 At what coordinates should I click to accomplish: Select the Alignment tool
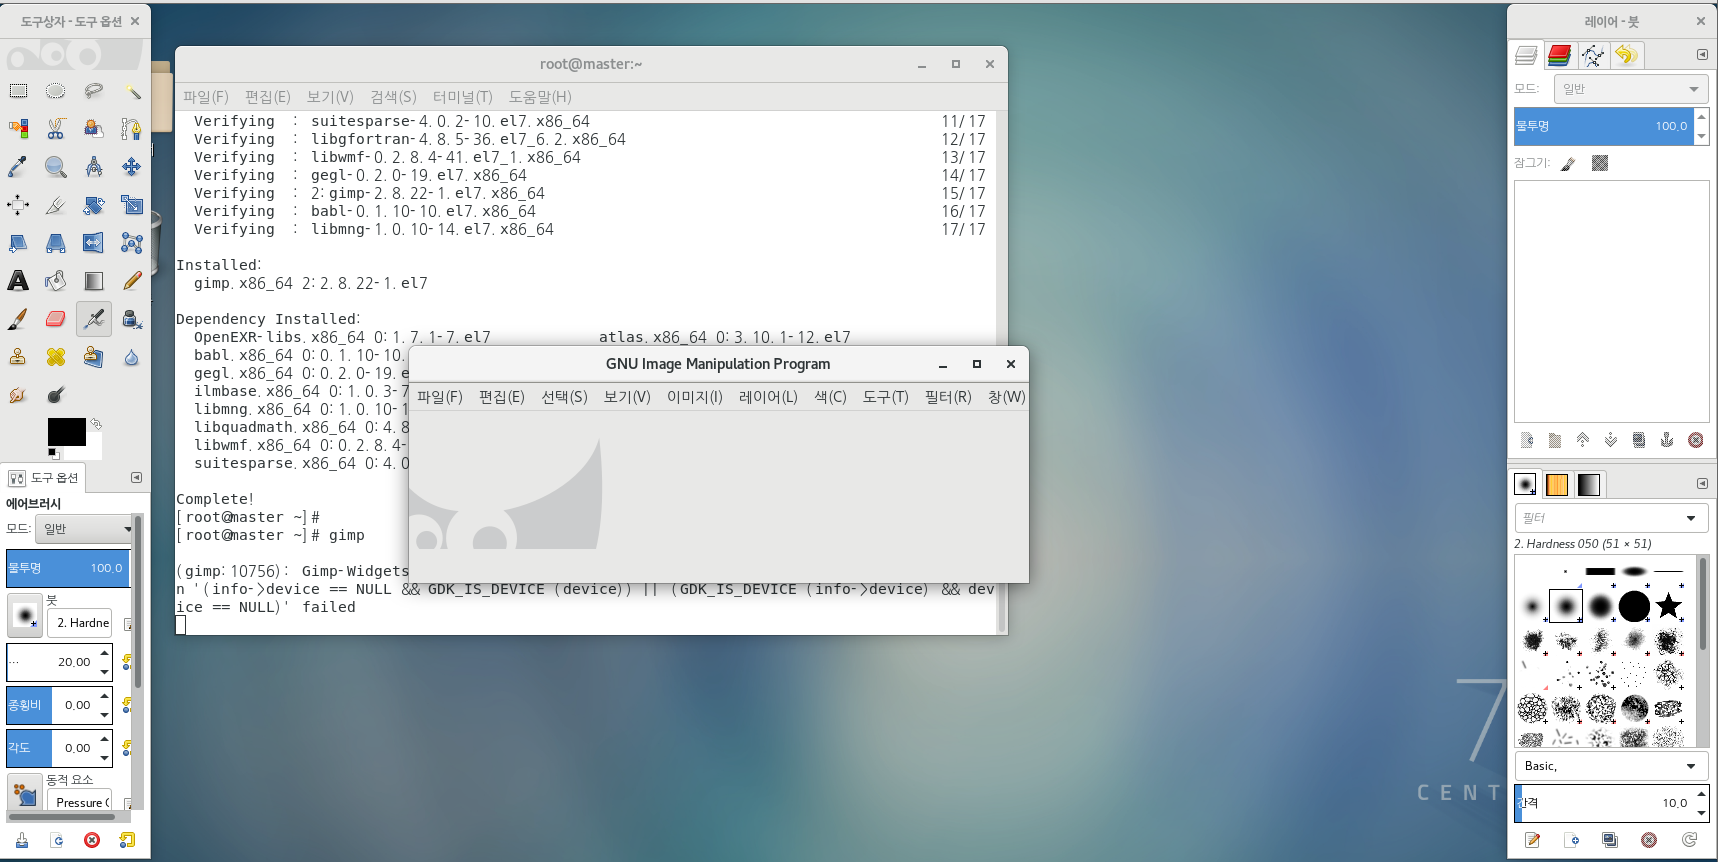pyautogui.click(x=18, y=205)
